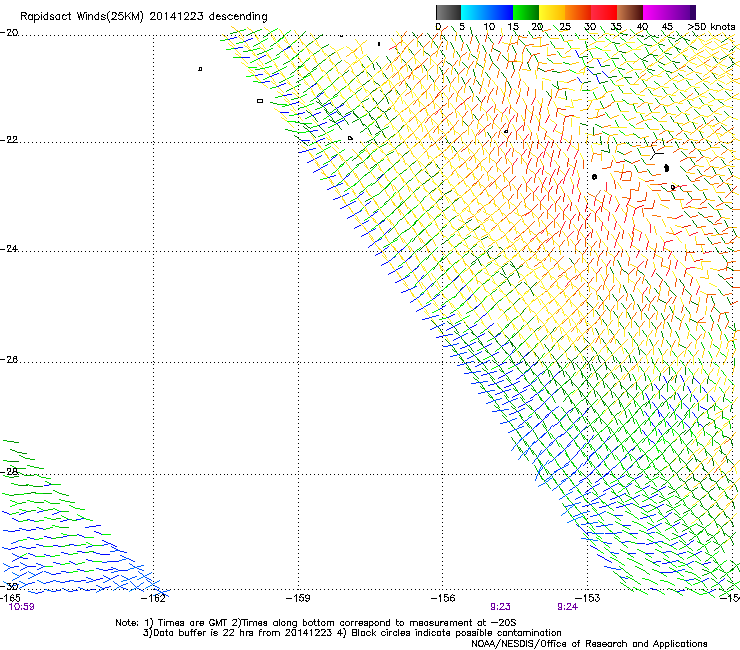
Task: Click the red 30-35 knots color segment
Action: point(604,12)
